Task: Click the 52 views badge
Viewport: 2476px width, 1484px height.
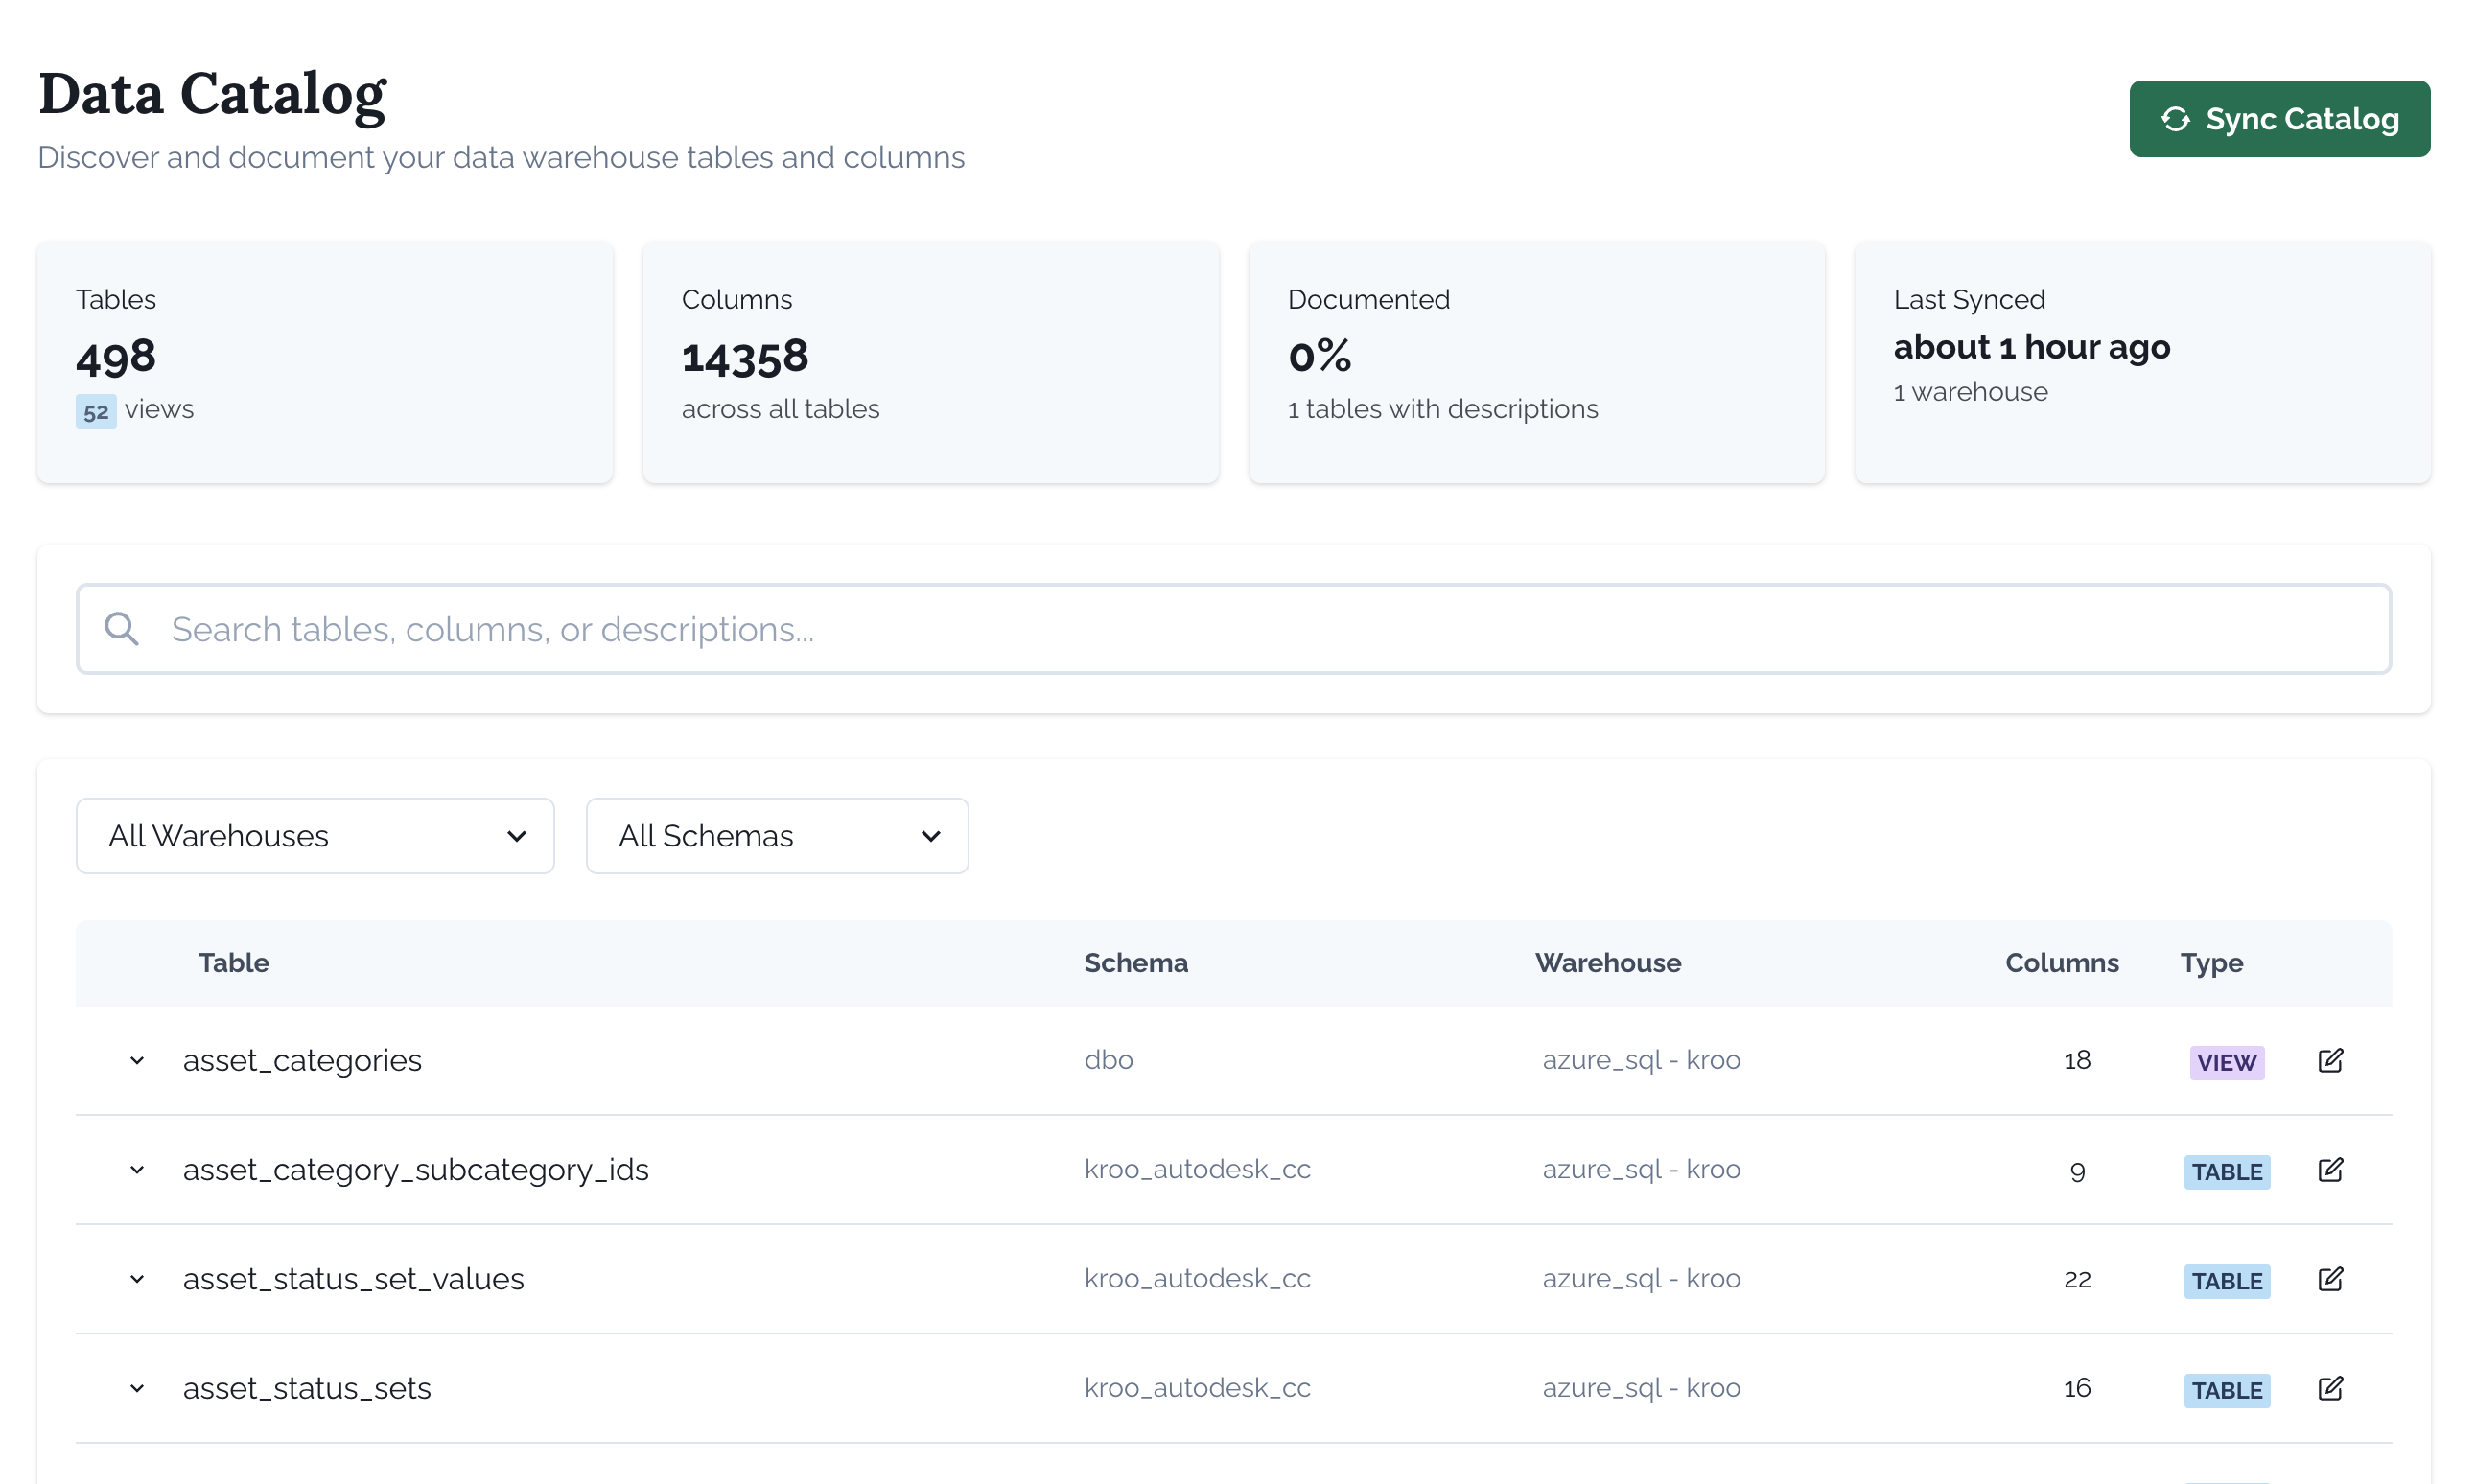Action: (96, 410)
